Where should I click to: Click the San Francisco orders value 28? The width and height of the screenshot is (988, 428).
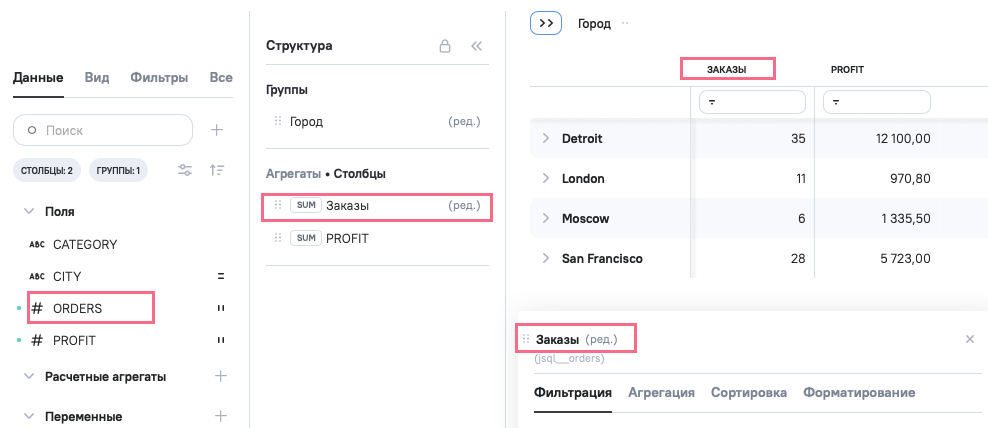tap(798, 258)
